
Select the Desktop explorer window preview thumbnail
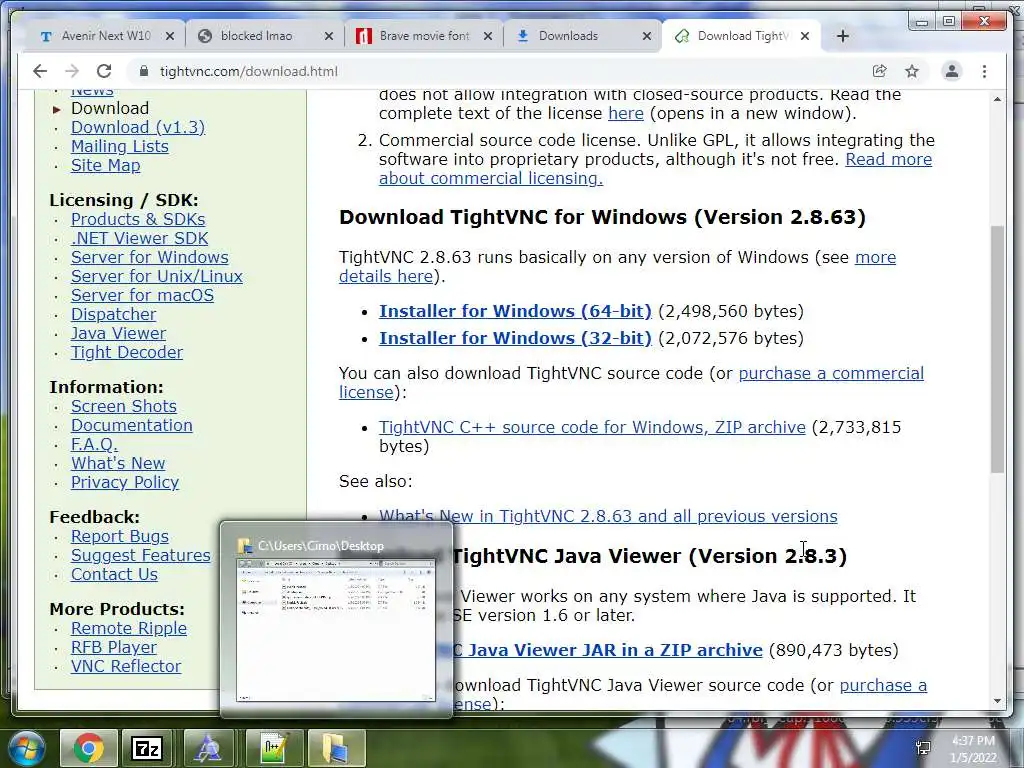(336, 619)
